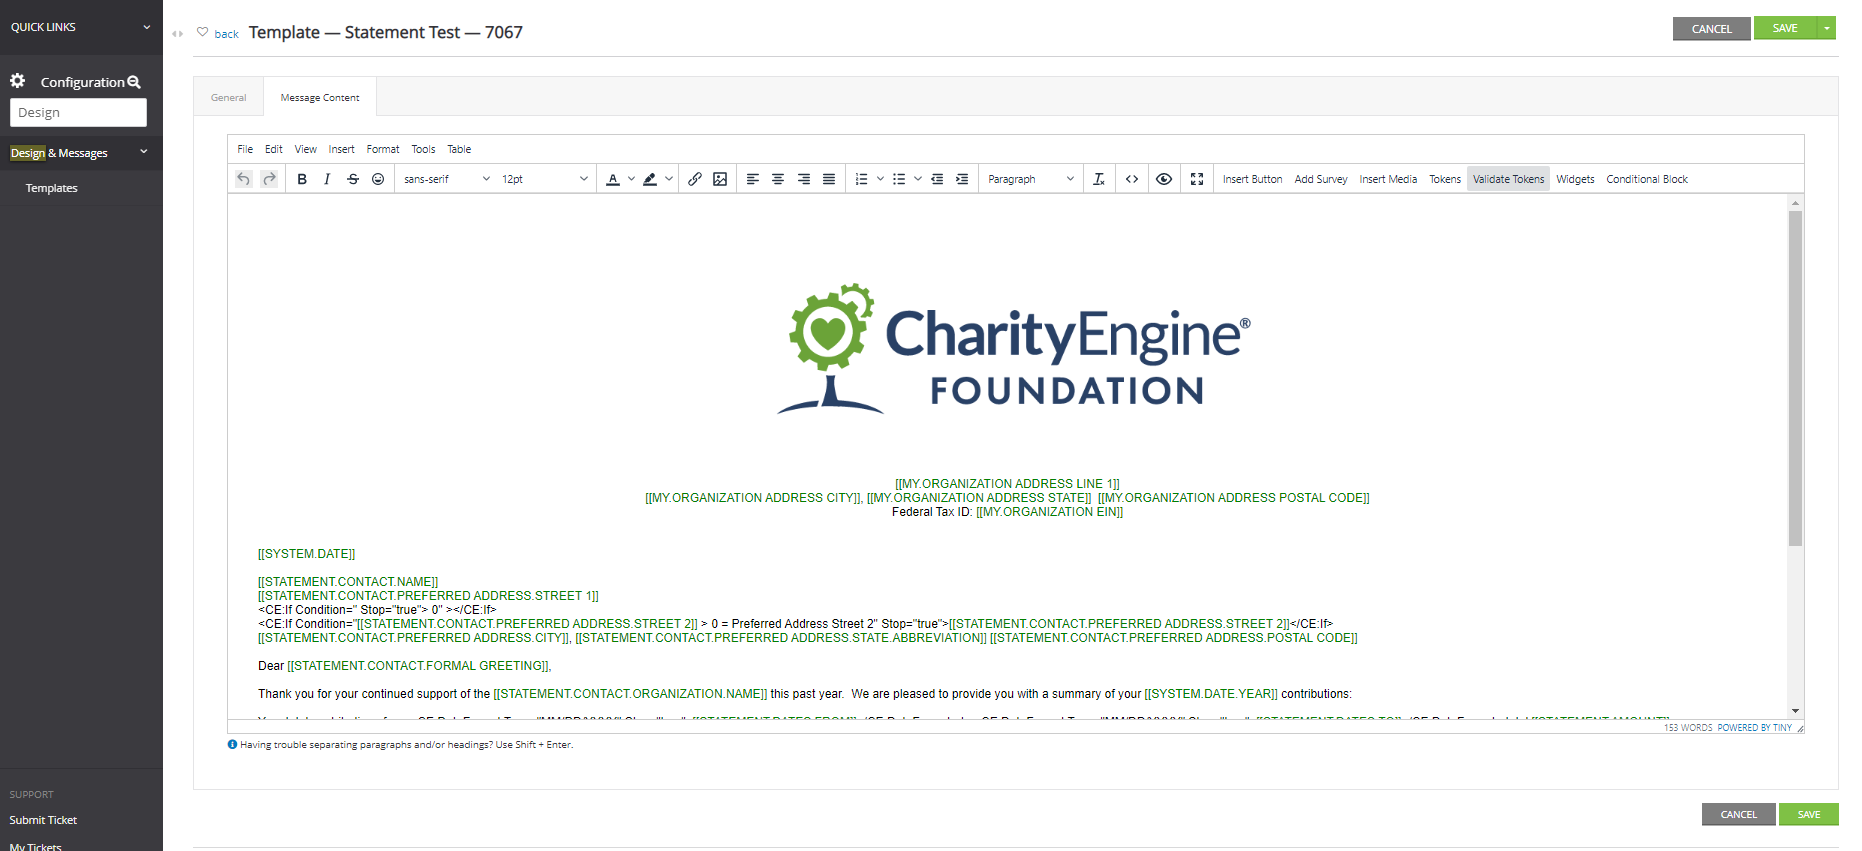
Task: Insert a numbered list
Action: (862, 179)
